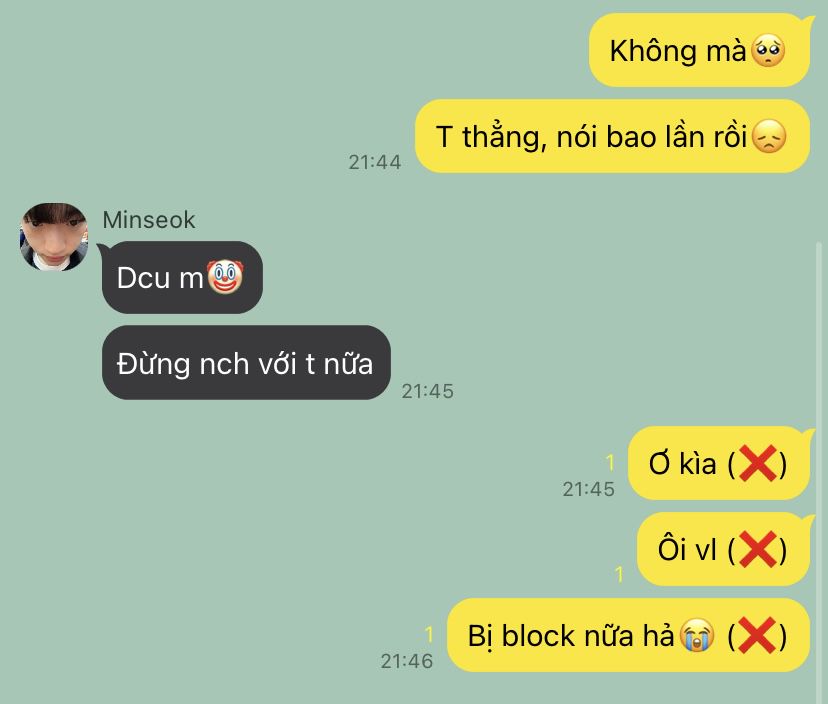The height and width of the screenshot is (704, 828).
Task: Tap the Minseok sender name
Action: coord(149,220)
